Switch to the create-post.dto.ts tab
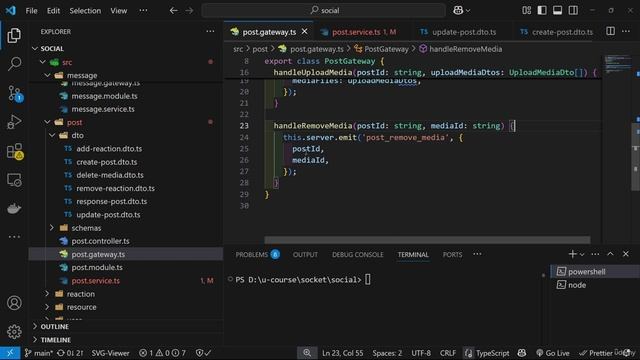The image size is (640, 360). 557,32
